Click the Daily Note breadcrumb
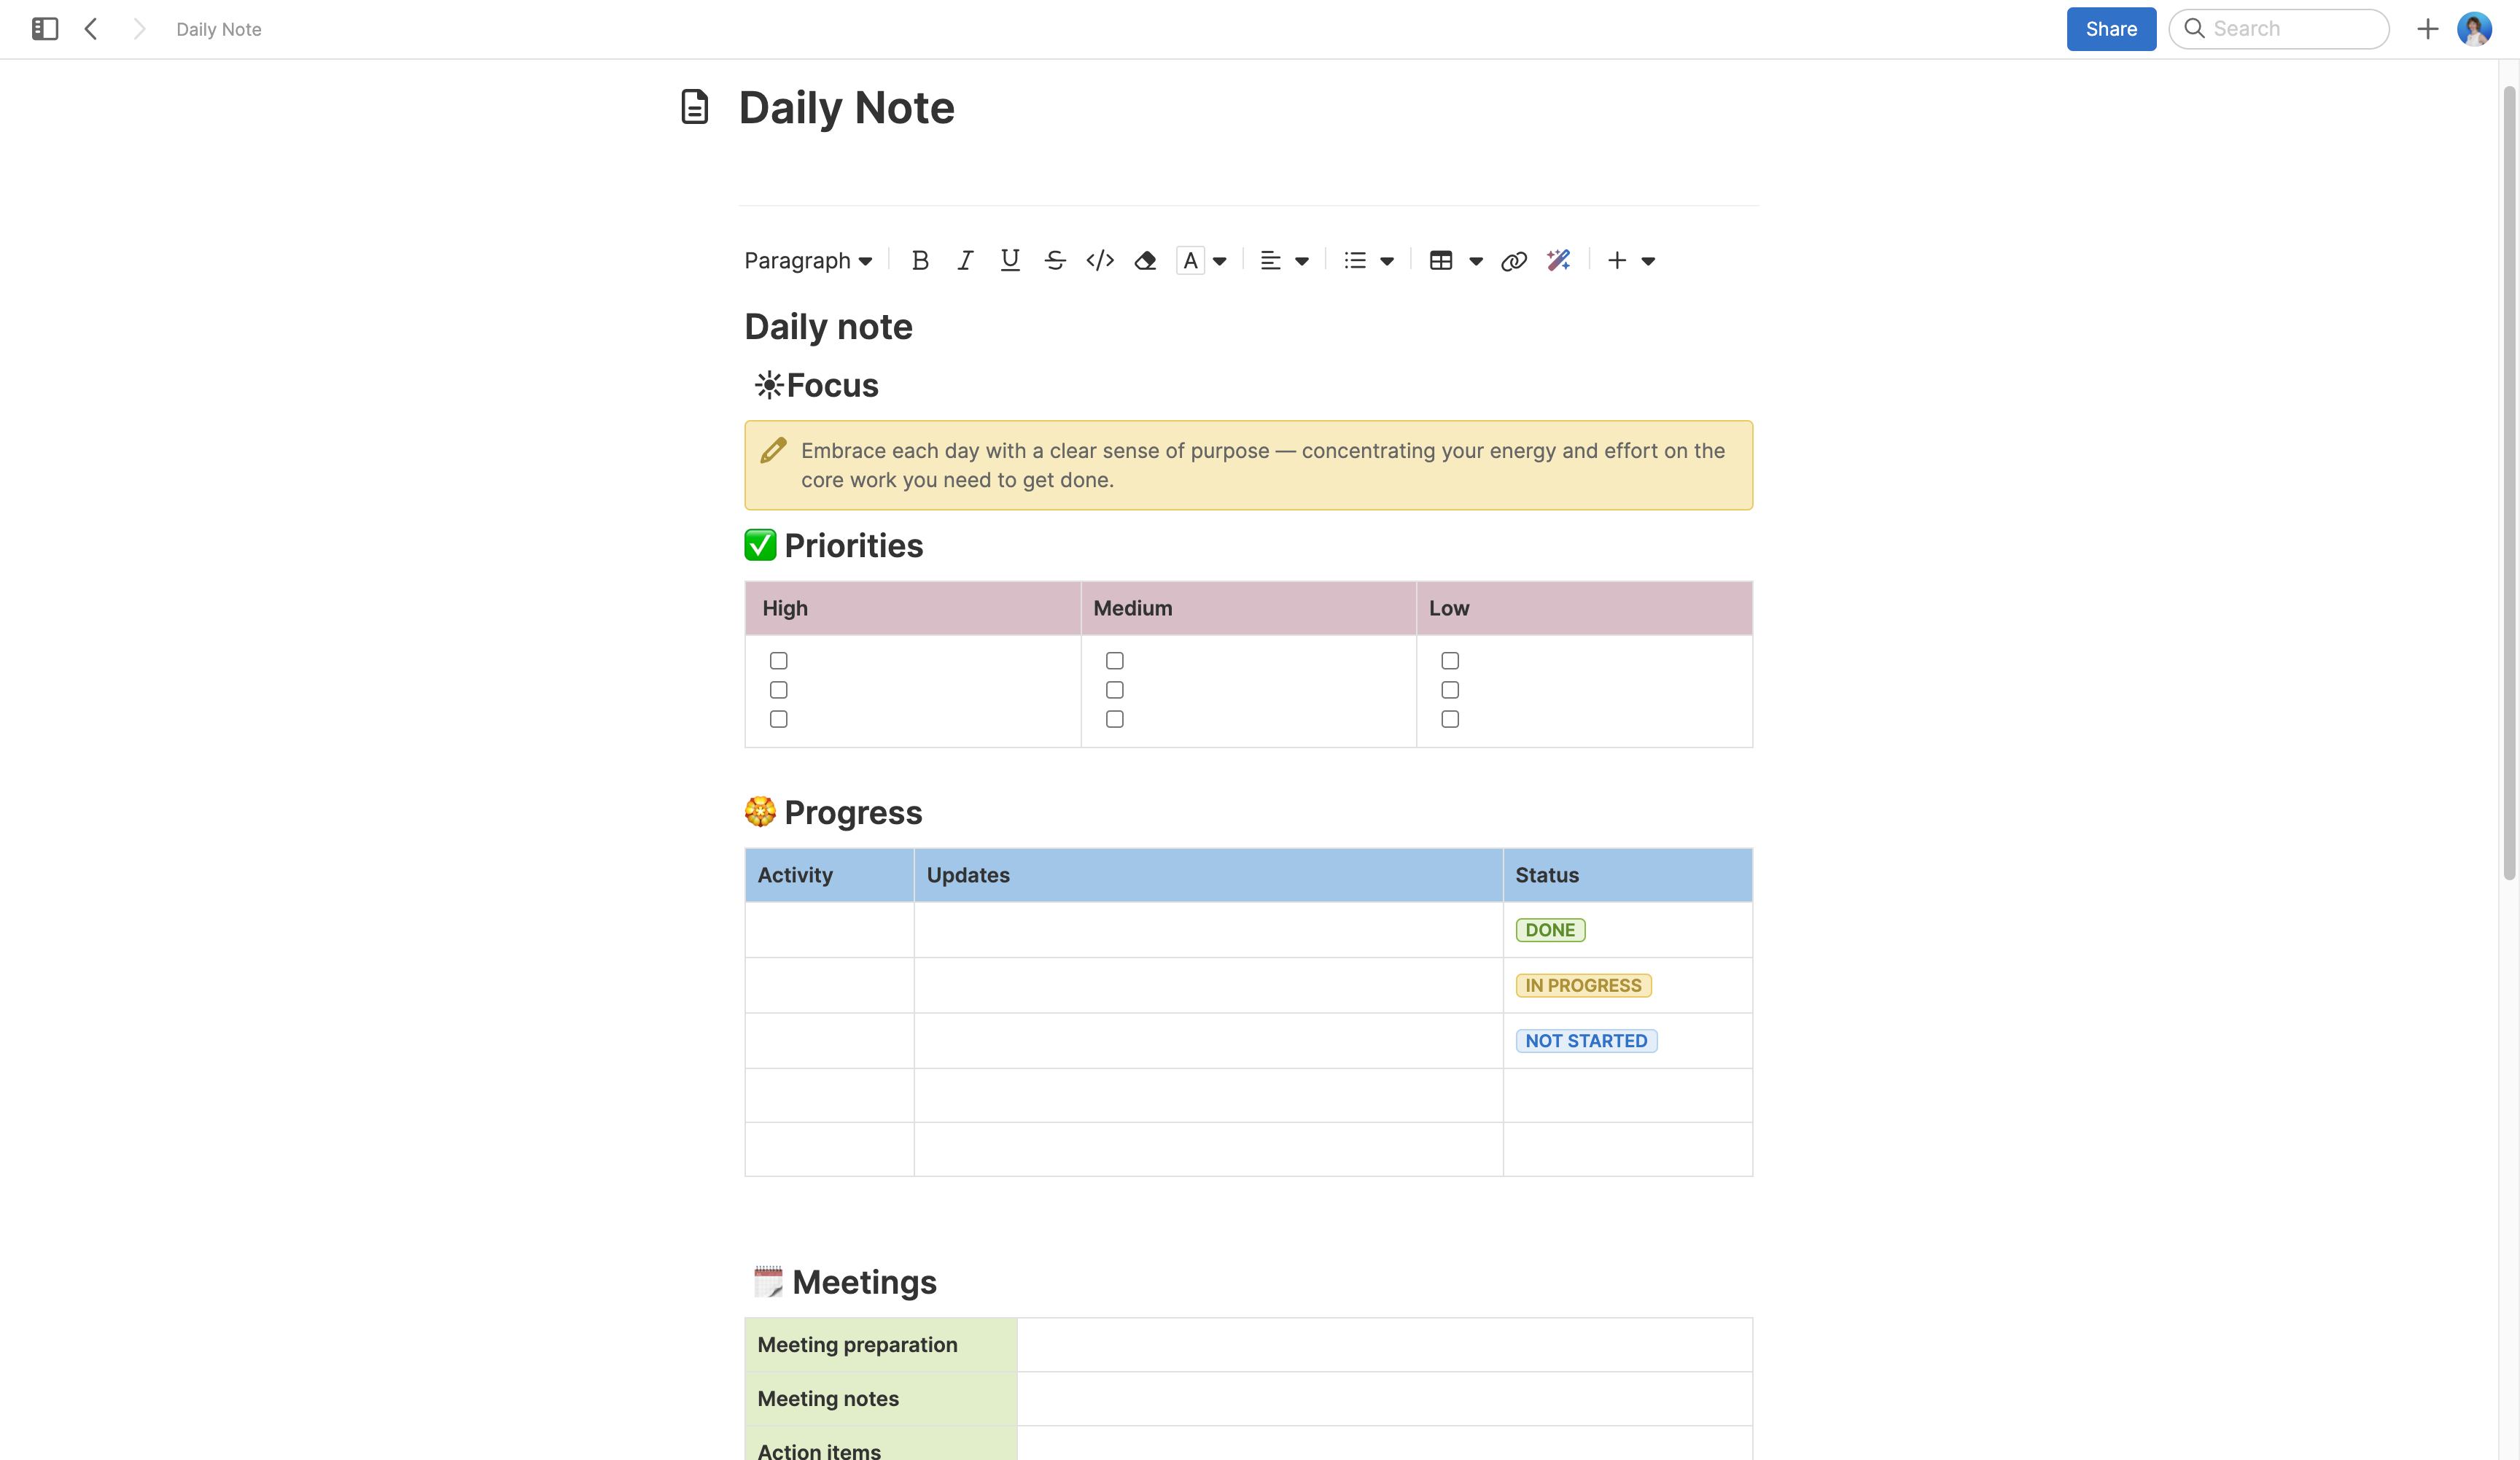This screenshot has height=1460, width=2520. pos(219,29)
